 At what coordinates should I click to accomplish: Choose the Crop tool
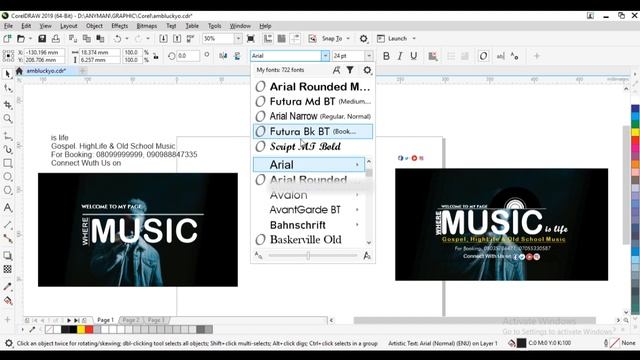click(x=7, y=104)
